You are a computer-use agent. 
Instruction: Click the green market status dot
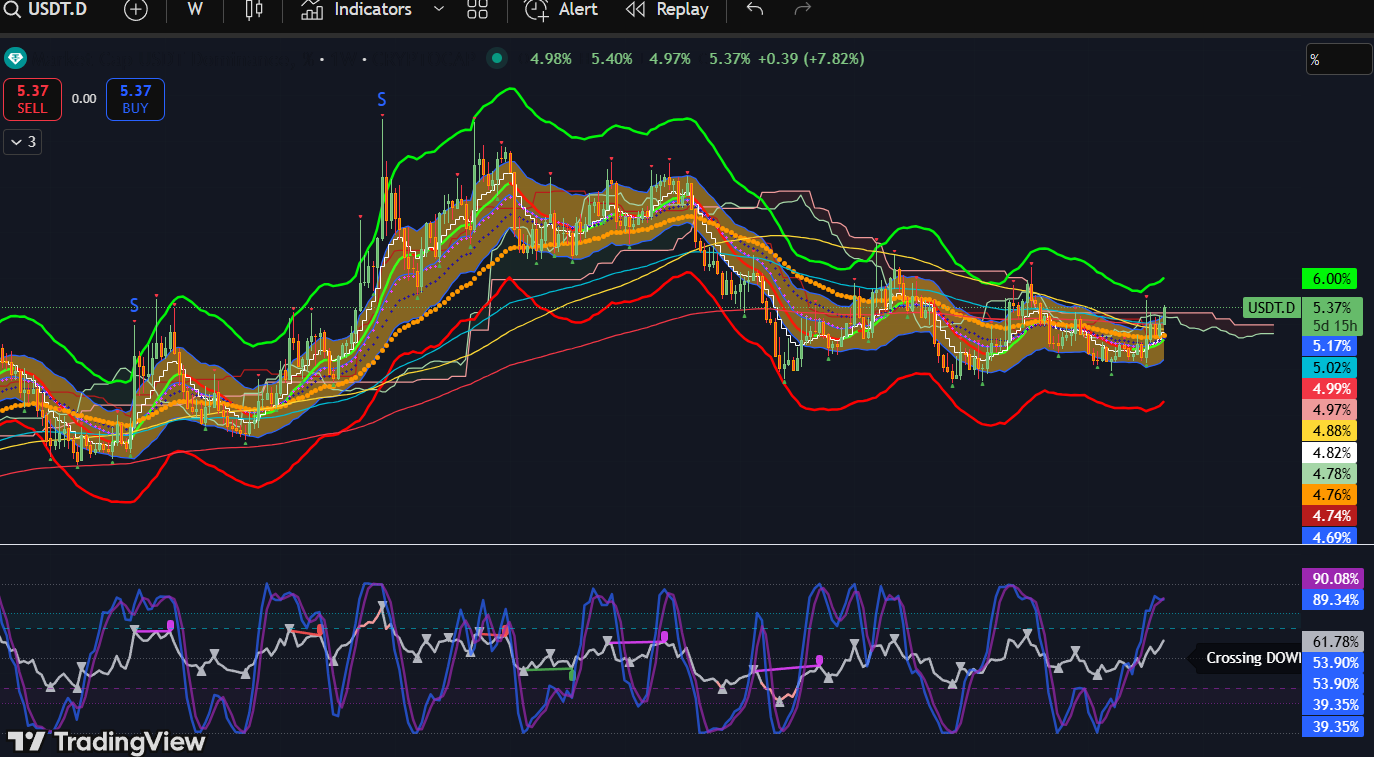coord(497,58)
